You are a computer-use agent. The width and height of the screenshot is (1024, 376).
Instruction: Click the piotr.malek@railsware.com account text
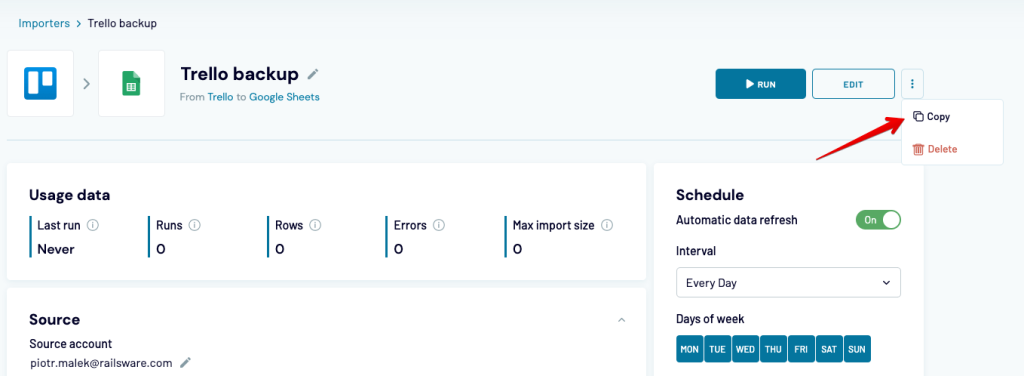click(x=101, y=362)
